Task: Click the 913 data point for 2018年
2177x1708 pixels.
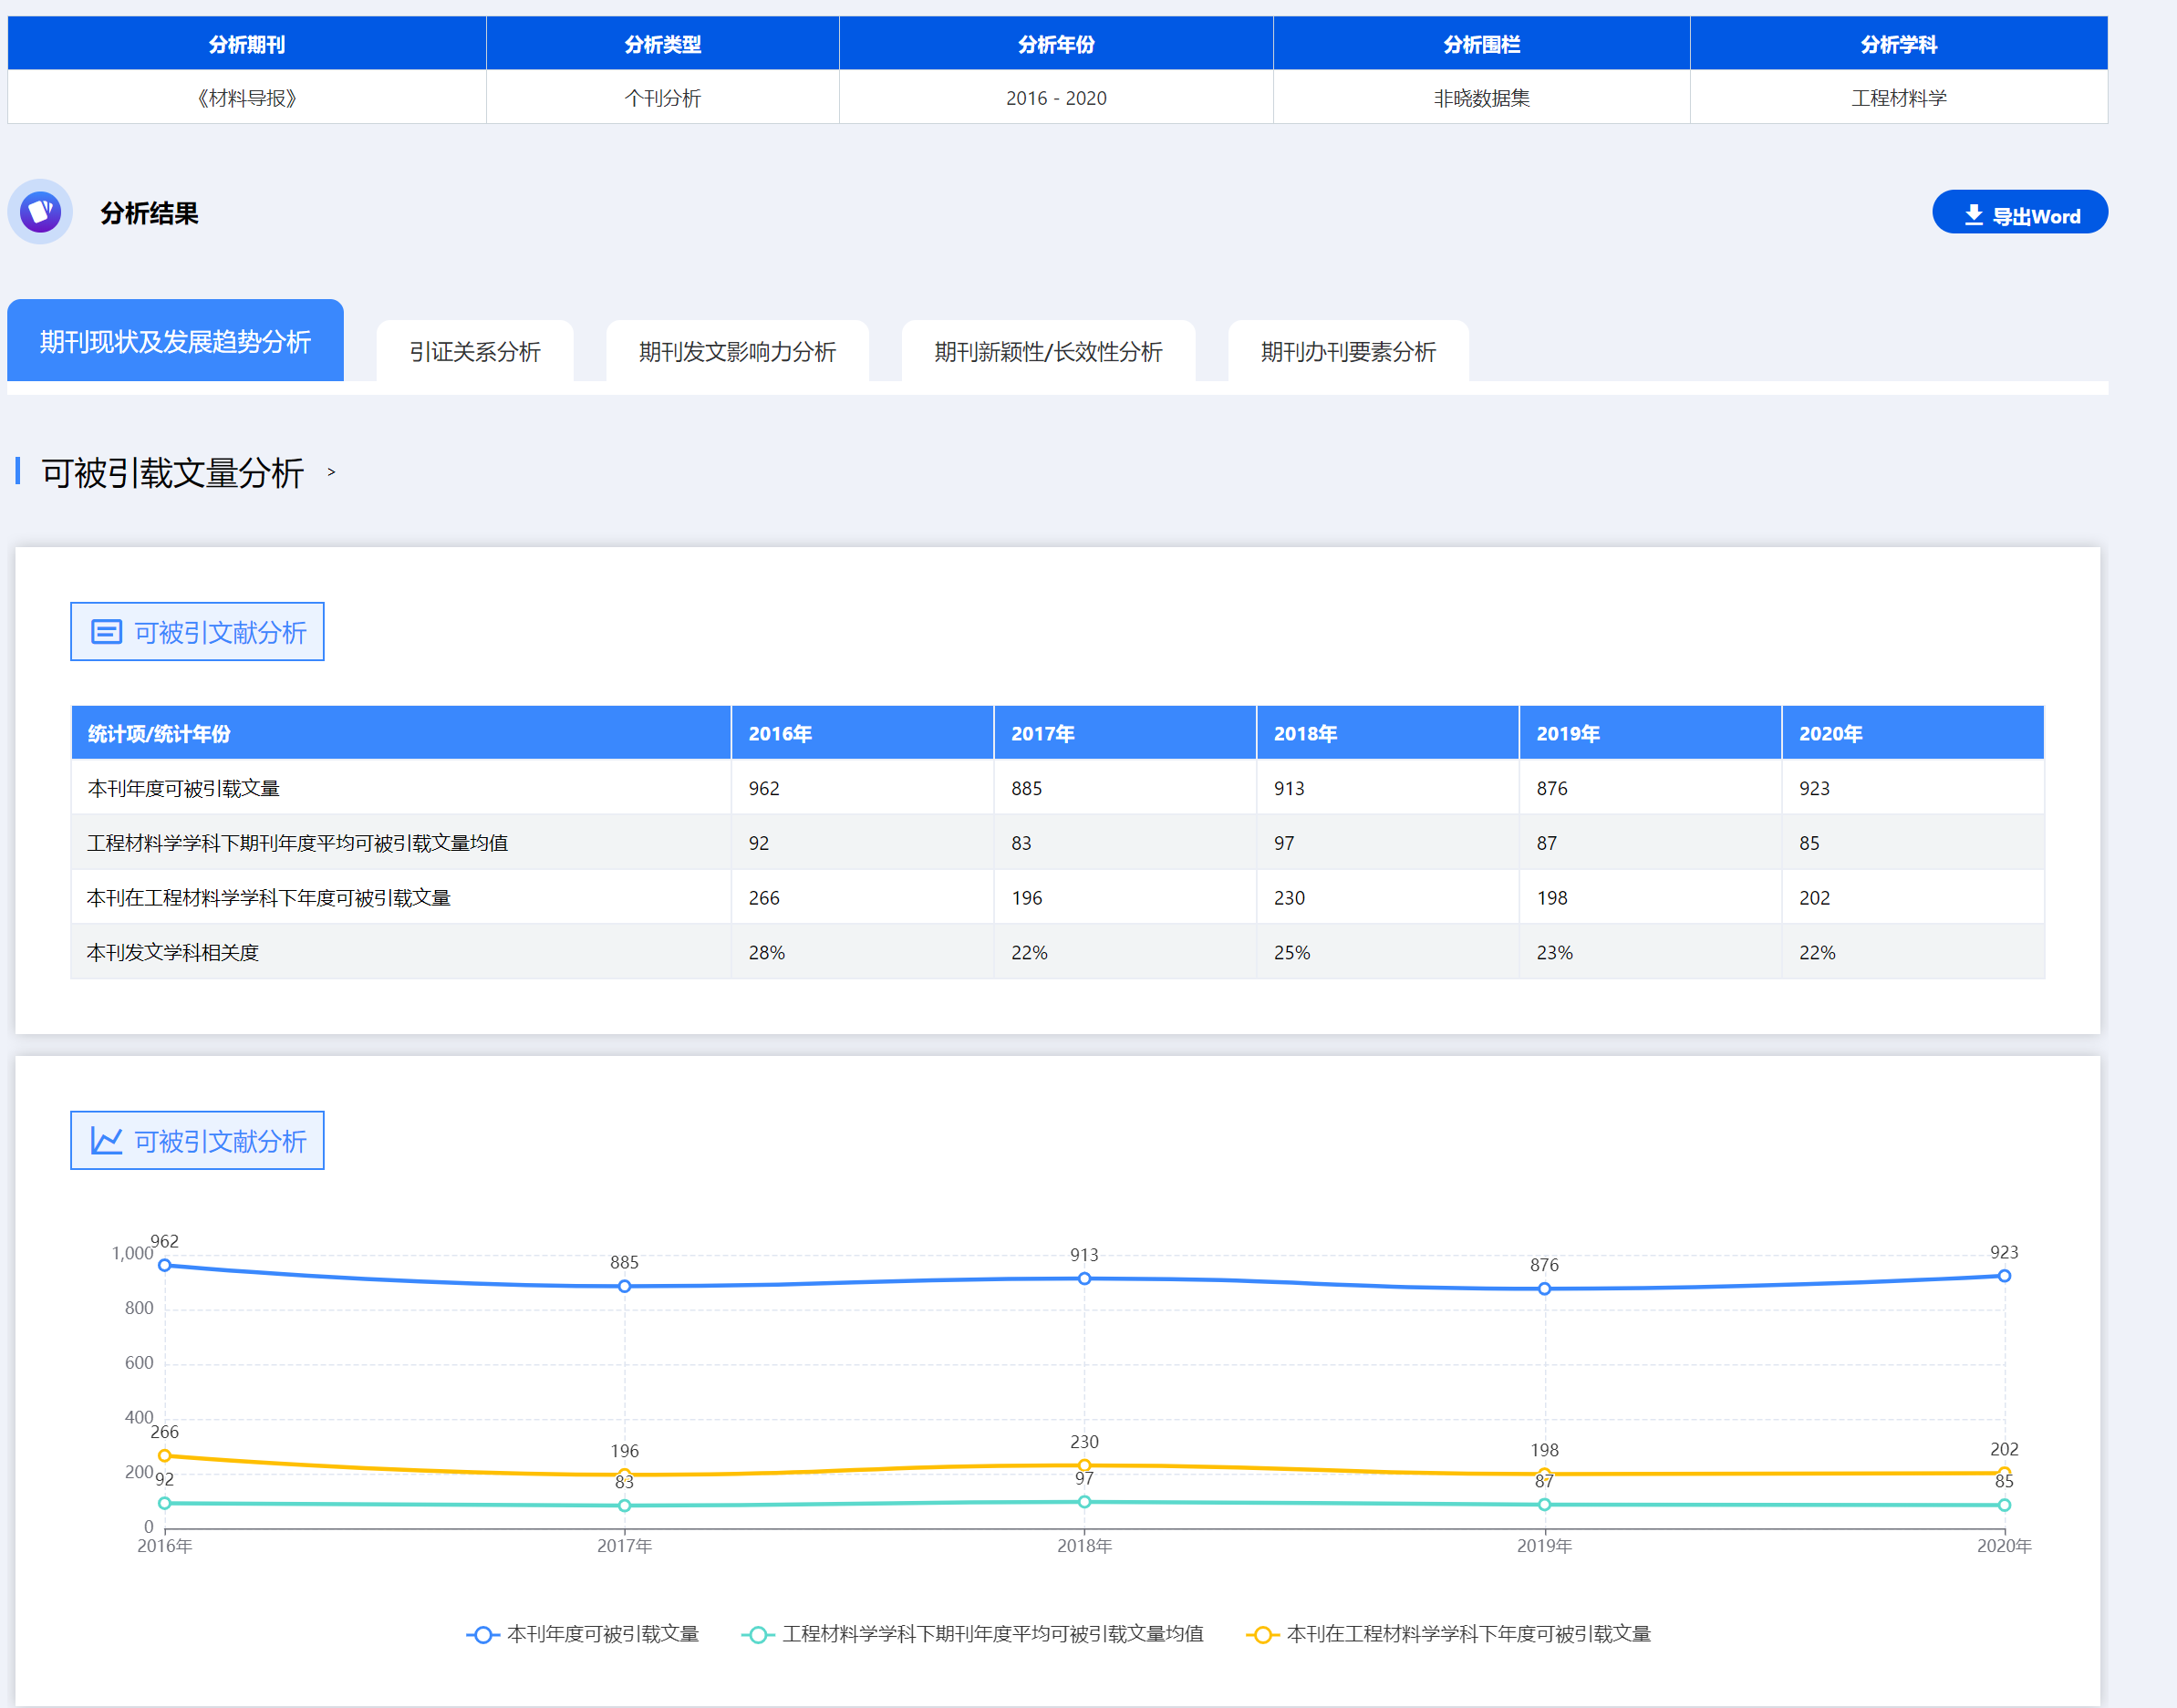Action: pos(1084,1278)
